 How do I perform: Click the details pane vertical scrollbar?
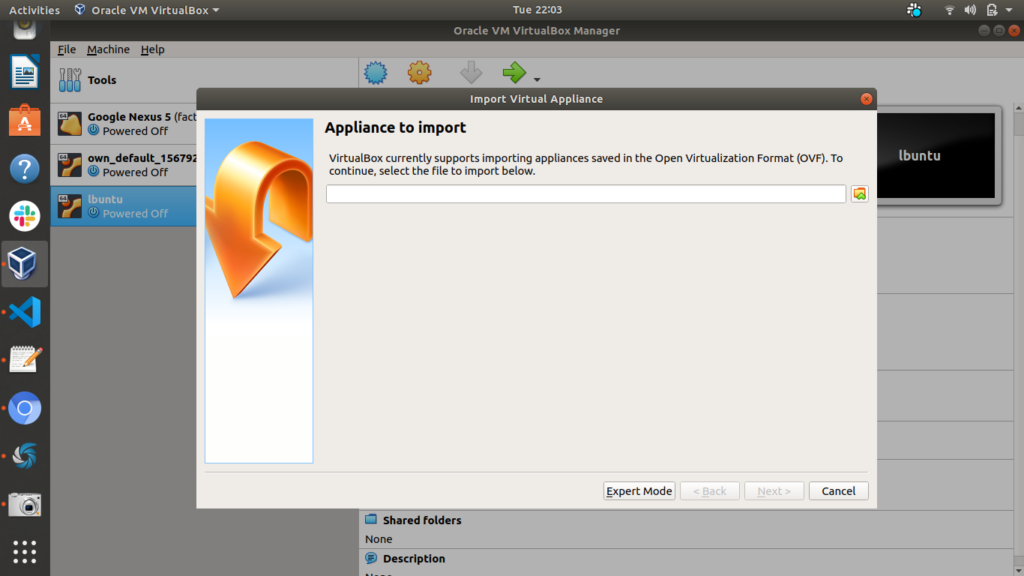tap(1018, 340)
